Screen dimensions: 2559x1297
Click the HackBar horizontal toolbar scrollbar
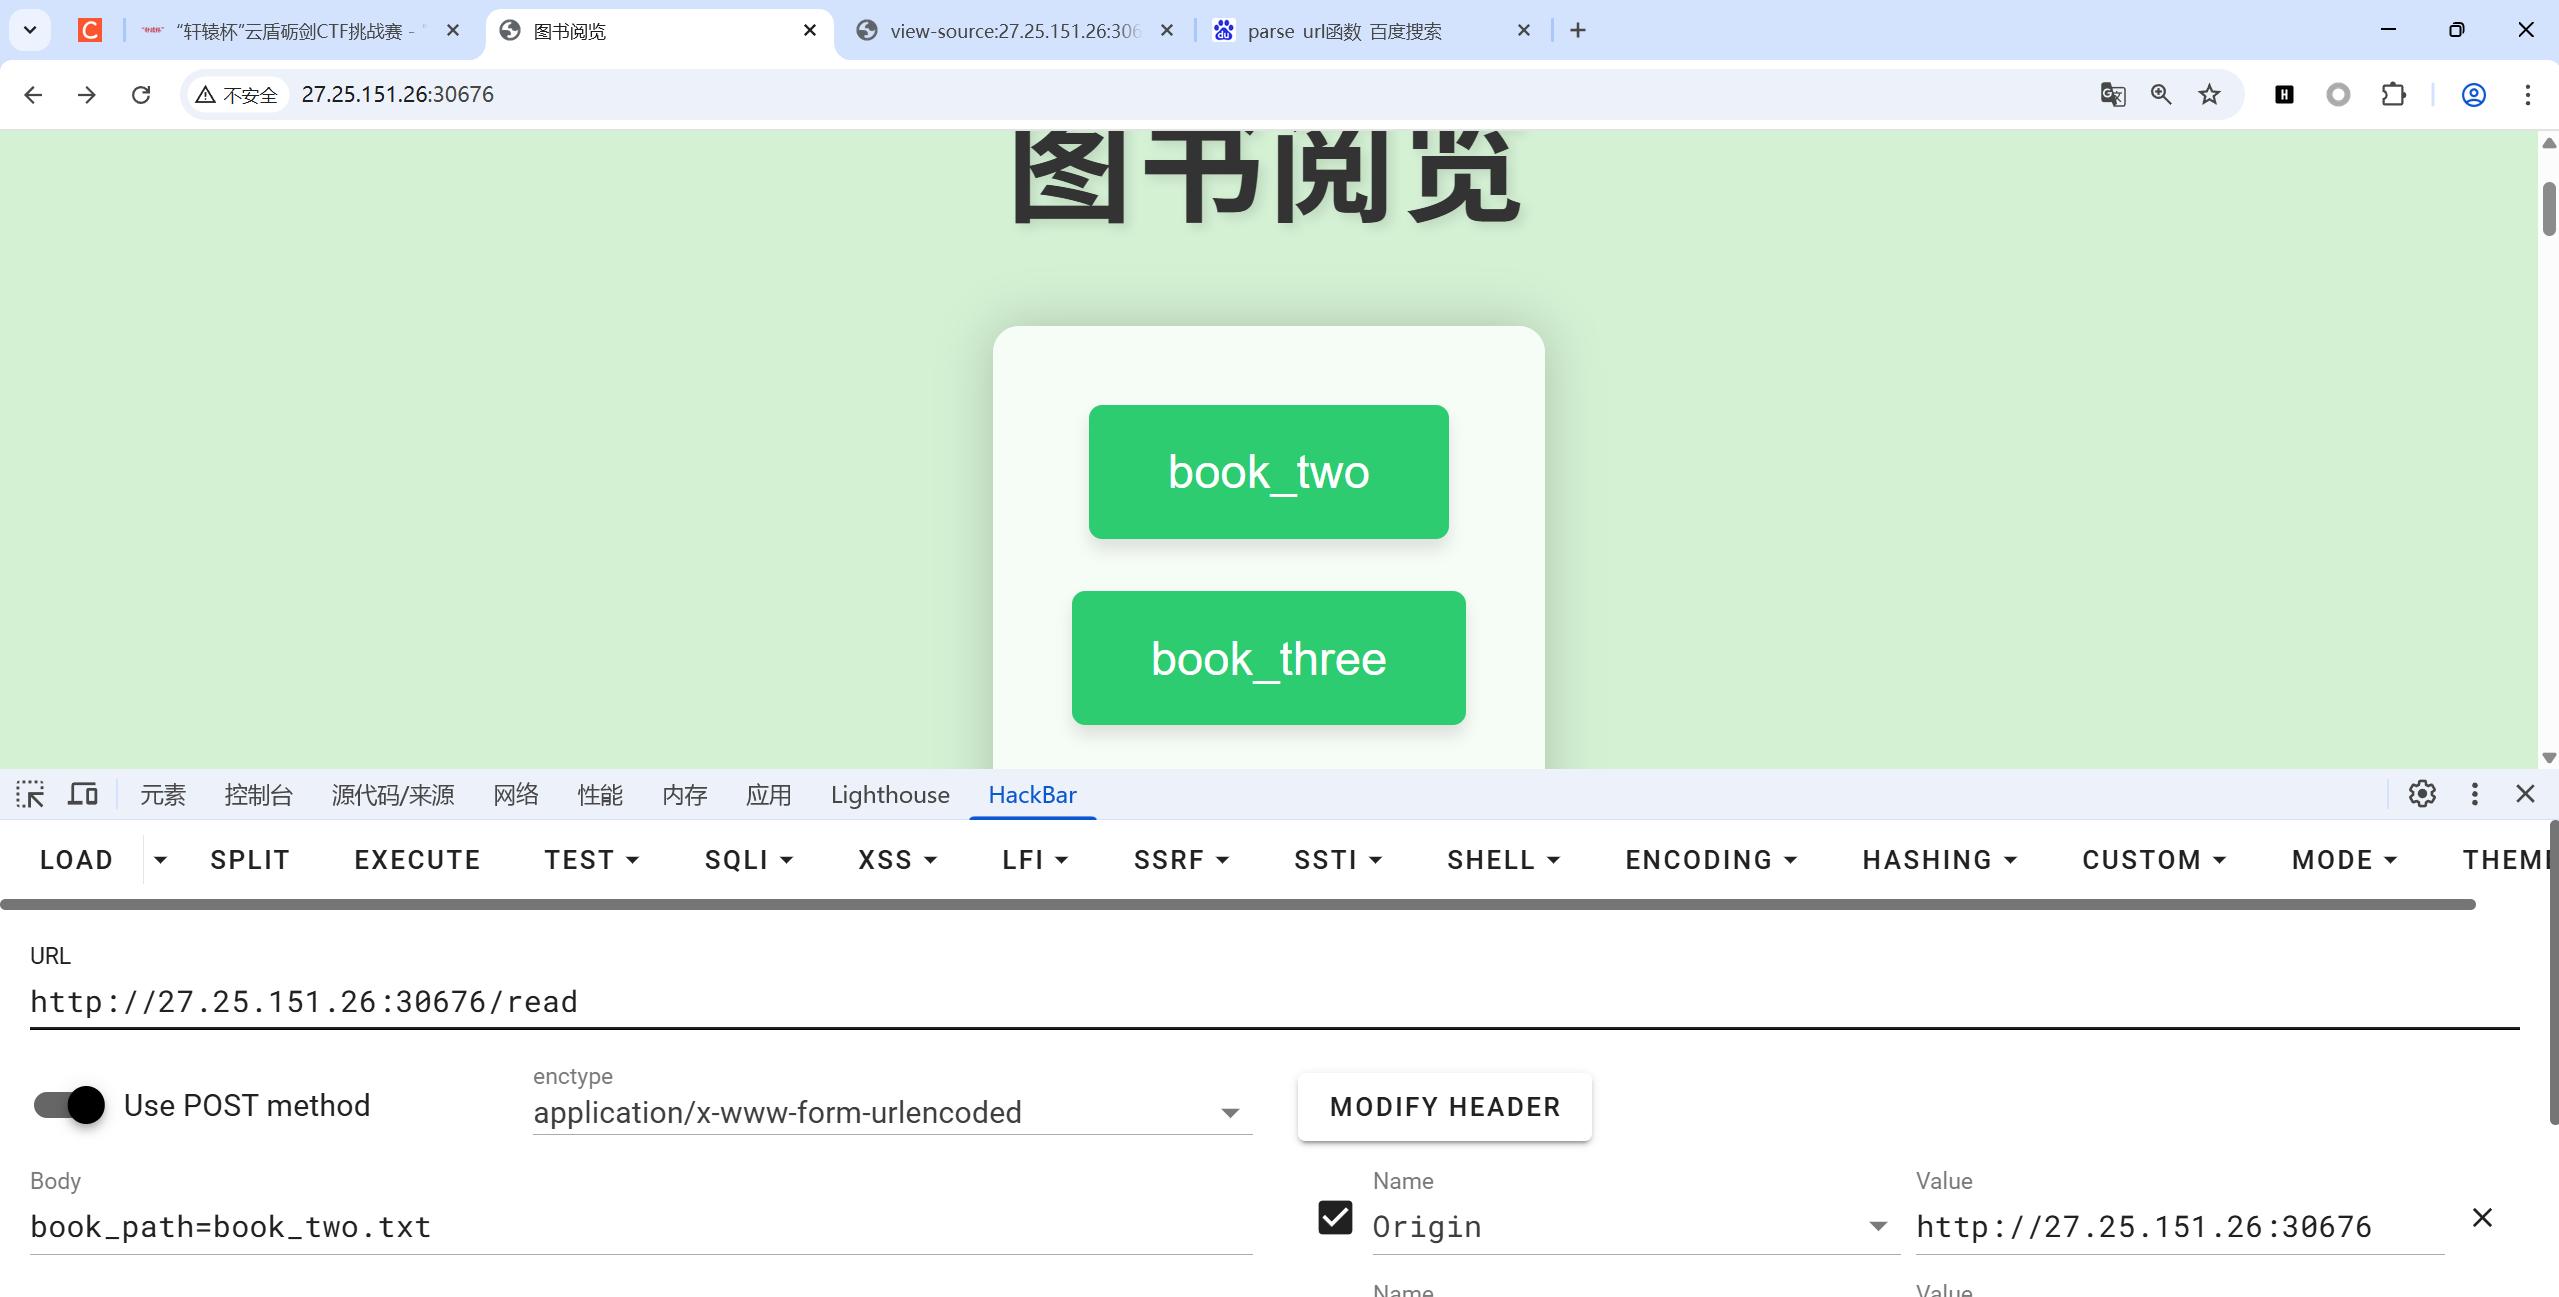(1238, 905)
